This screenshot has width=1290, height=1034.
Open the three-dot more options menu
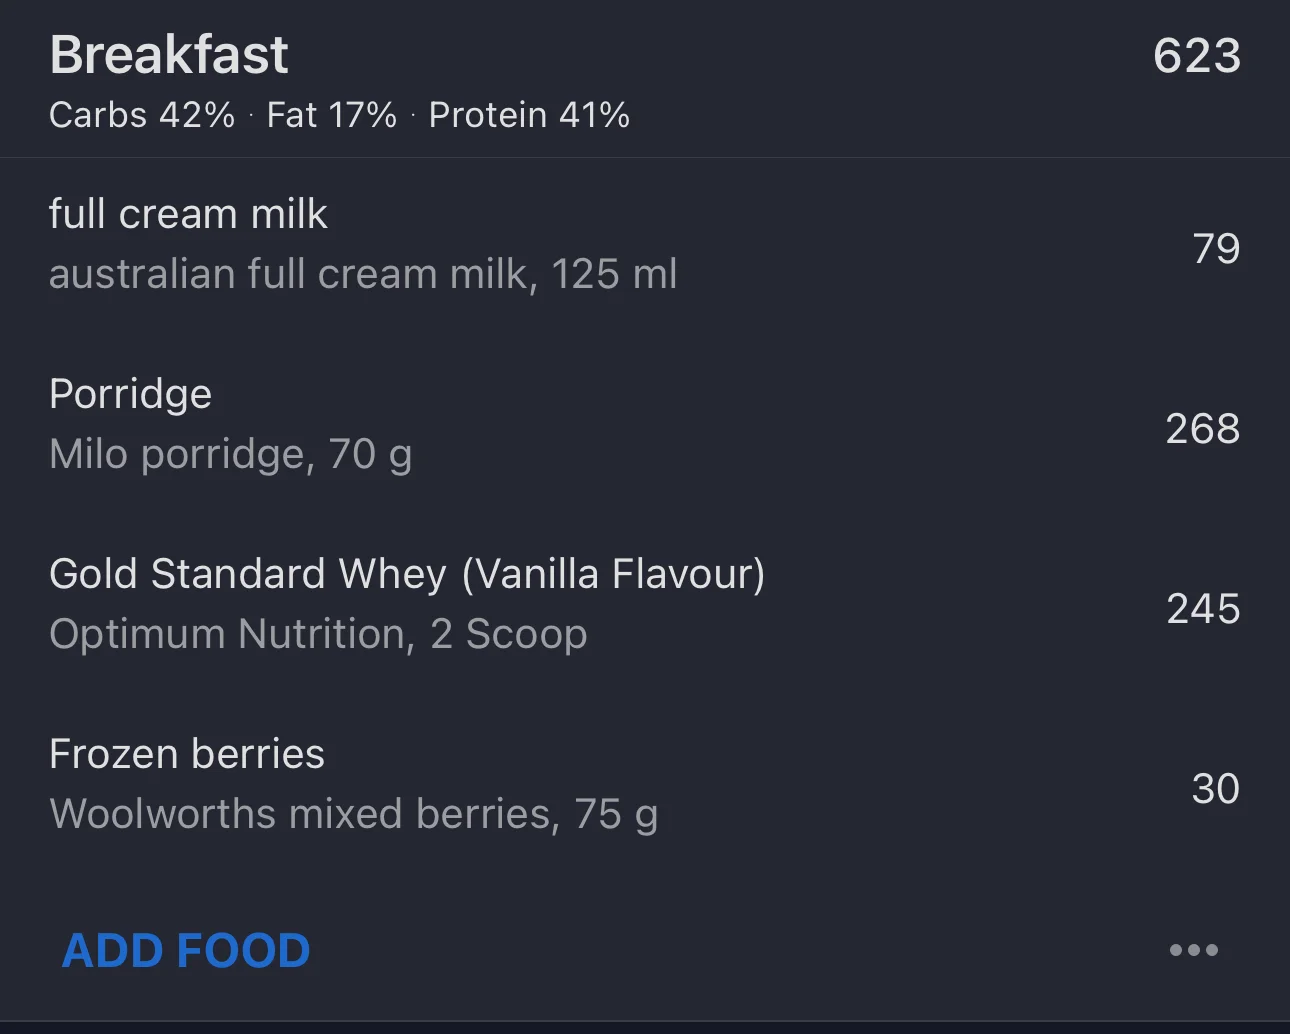[x=1194, y=950]
